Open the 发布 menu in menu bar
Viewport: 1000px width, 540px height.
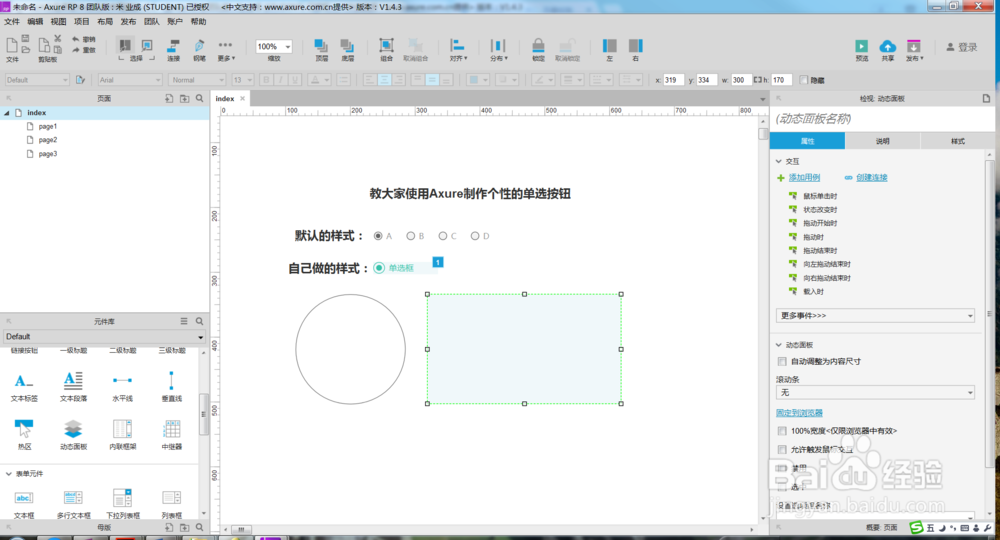click(x=128, y=22)
